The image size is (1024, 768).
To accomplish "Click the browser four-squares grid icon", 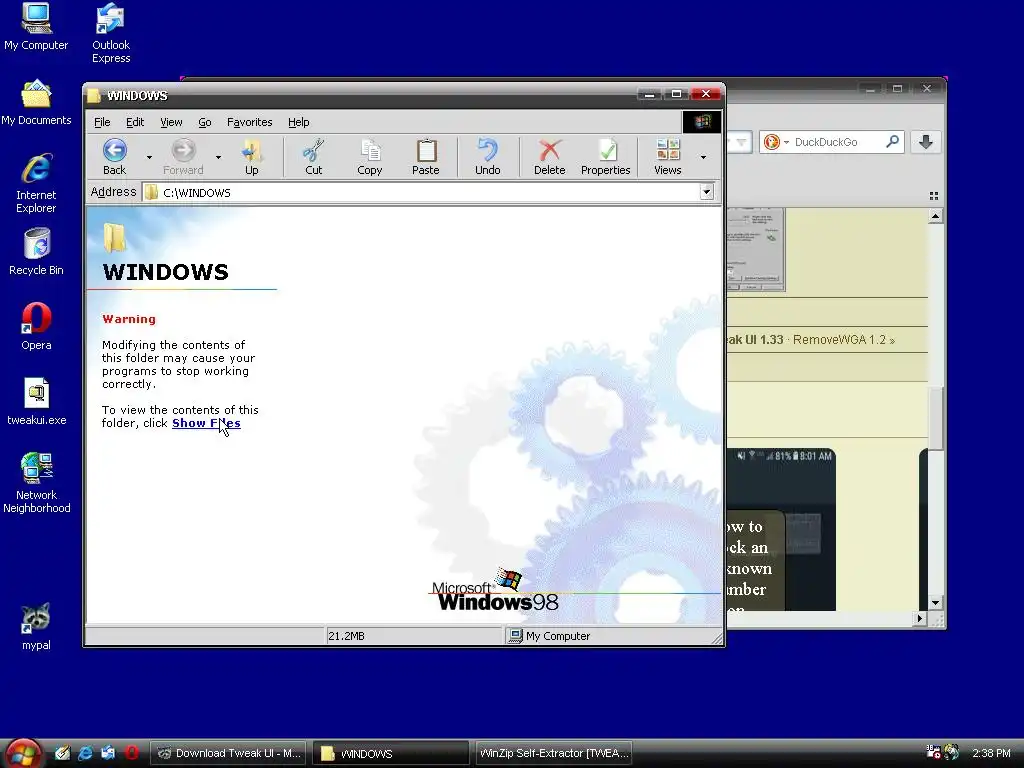I will click(934, 196).
